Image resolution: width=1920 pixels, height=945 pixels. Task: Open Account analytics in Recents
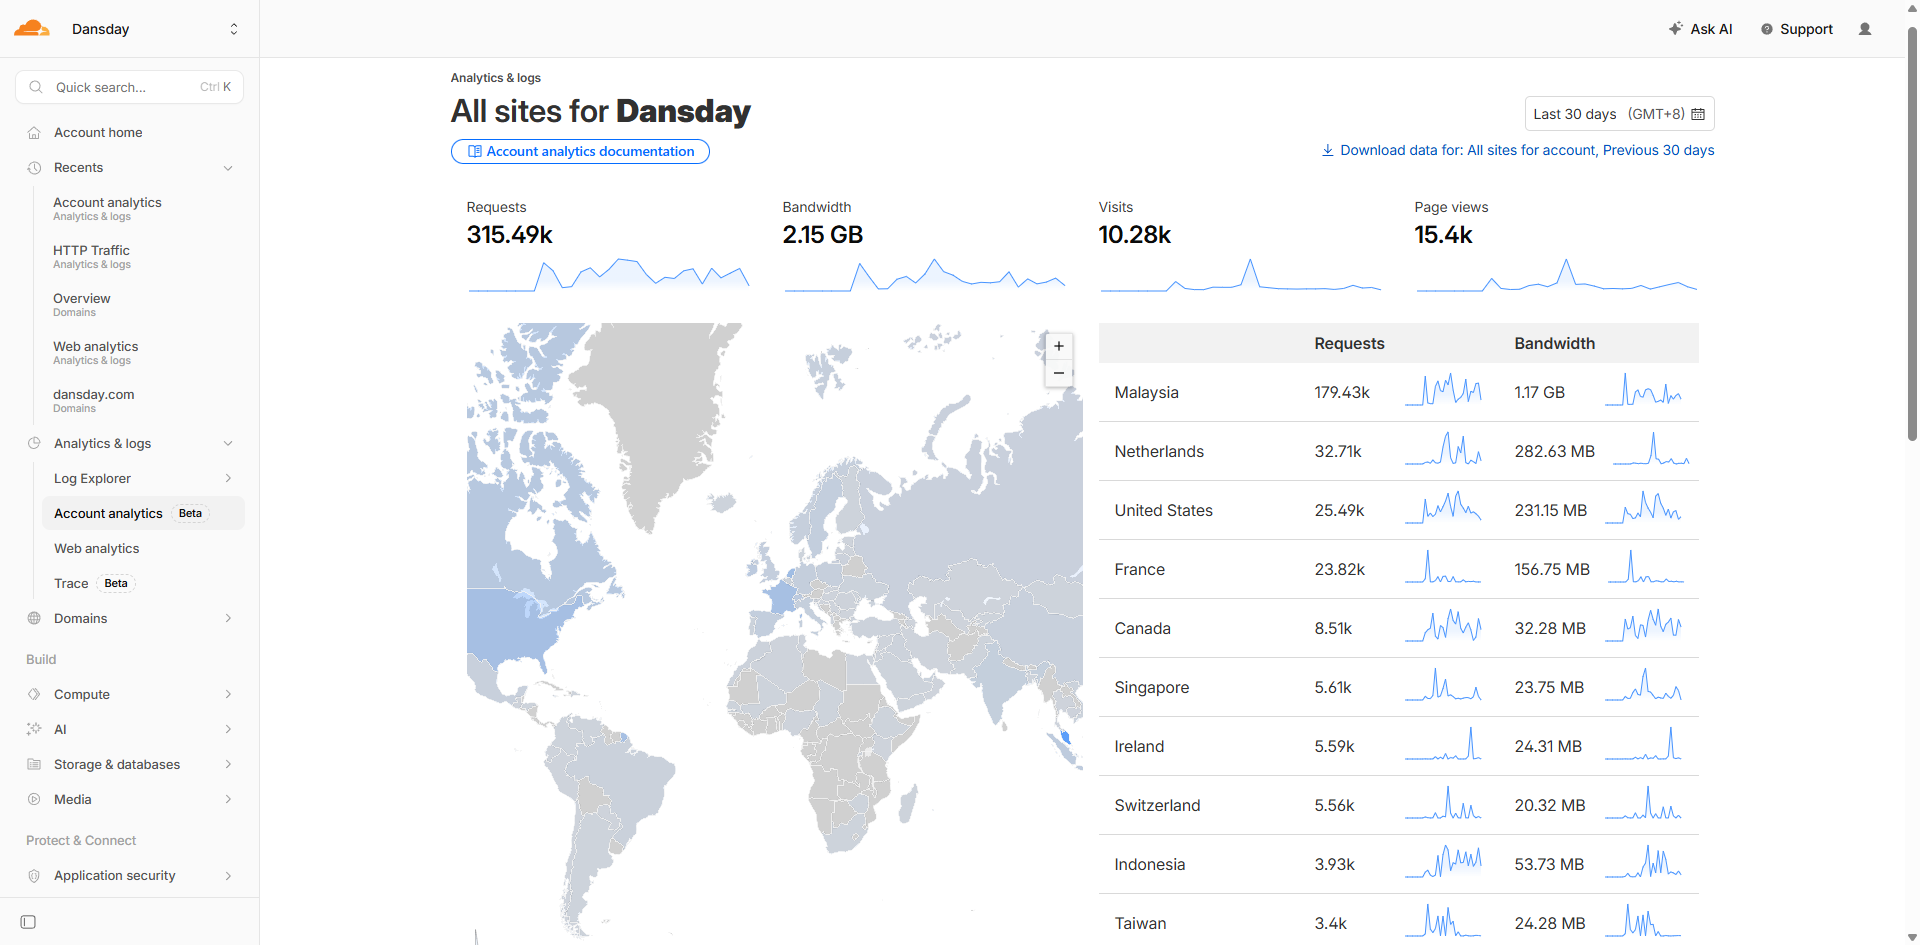[x=107, y=208]
